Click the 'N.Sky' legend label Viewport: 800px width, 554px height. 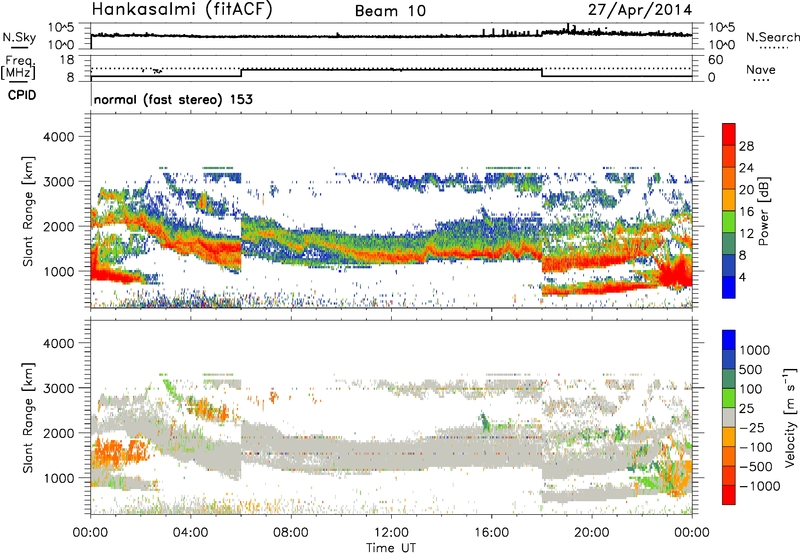[x=19, y=37]
